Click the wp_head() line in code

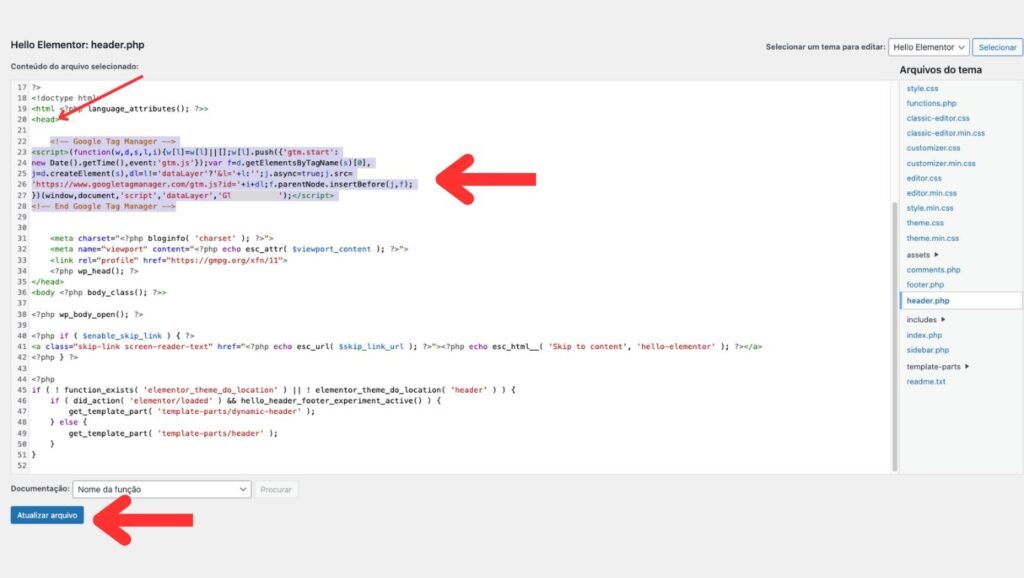coord(94,271)
